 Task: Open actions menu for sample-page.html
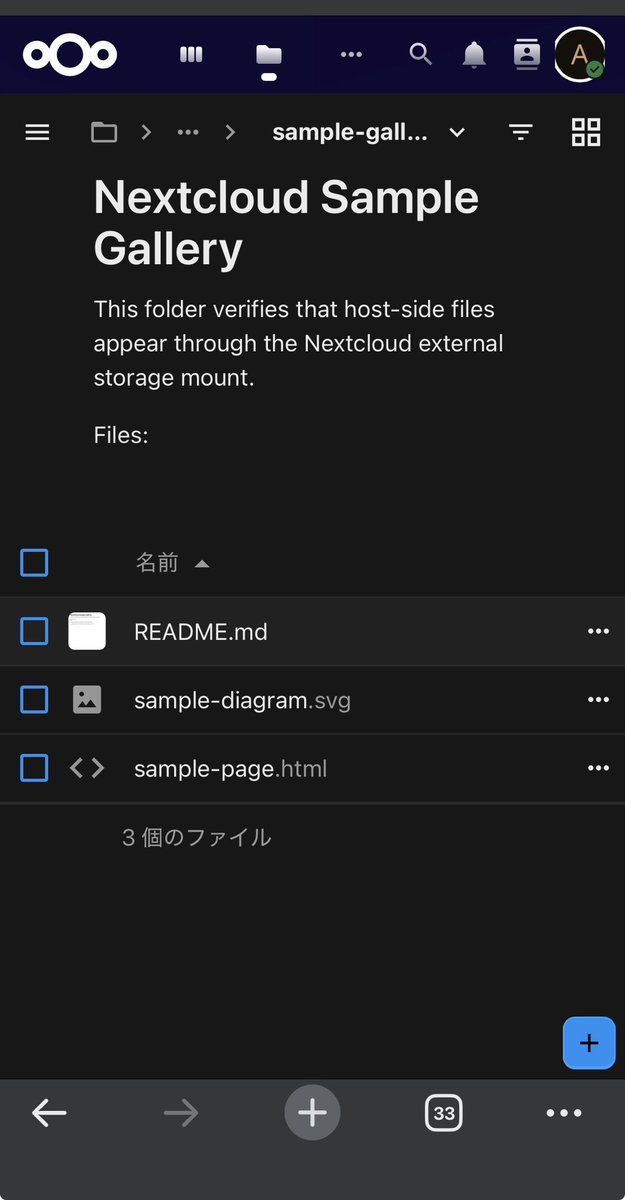click(598, 768)
